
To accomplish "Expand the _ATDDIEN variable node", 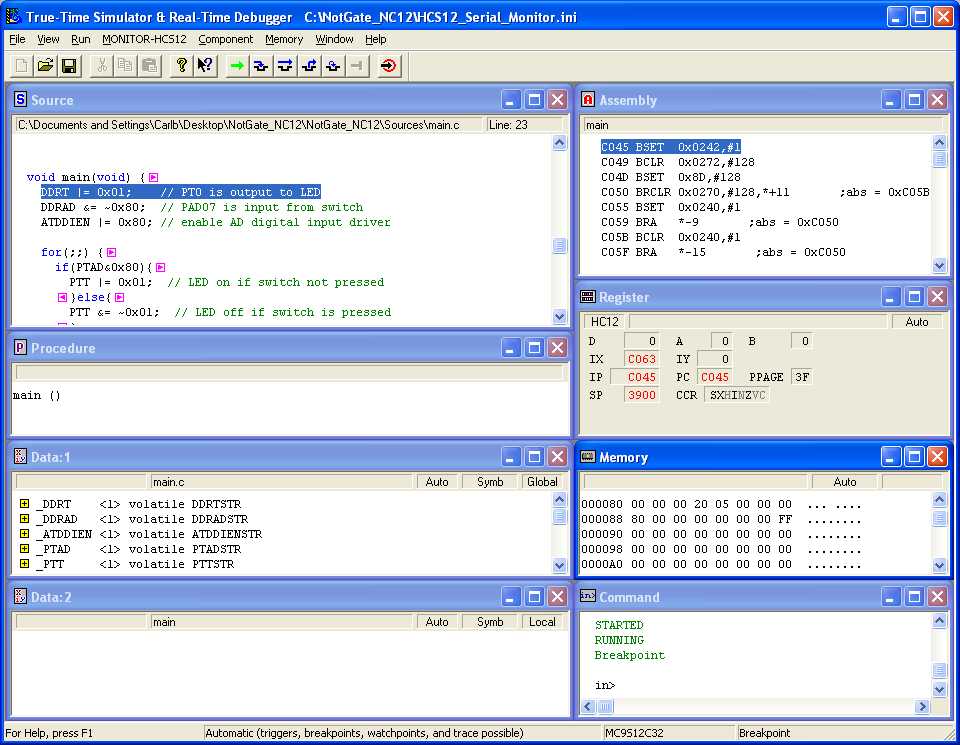I will pos(24,534).
